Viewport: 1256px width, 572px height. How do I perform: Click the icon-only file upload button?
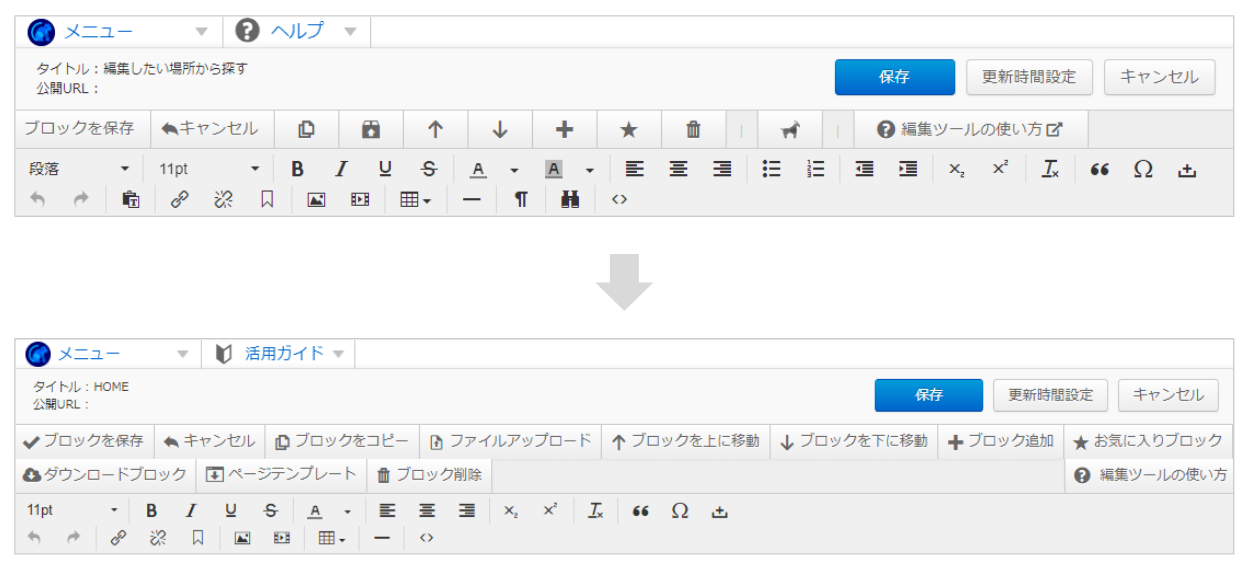coord(371,129)
